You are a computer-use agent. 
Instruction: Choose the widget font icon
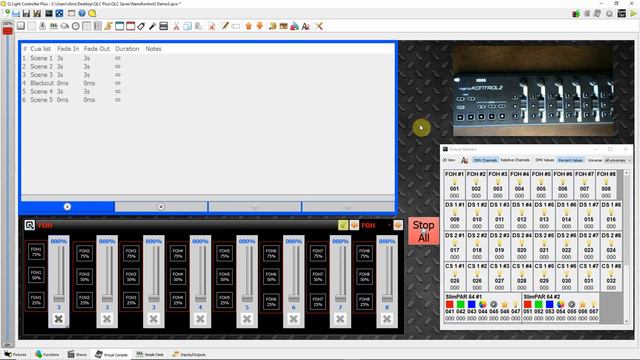[x=305, y=26]
